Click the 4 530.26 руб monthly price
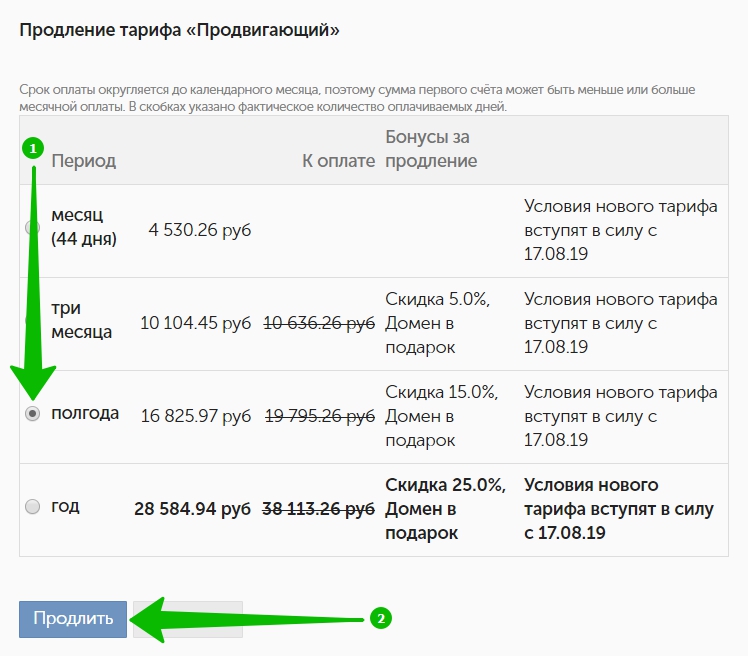This screenshot has width=748, height=656. click(x=199, y=230)
